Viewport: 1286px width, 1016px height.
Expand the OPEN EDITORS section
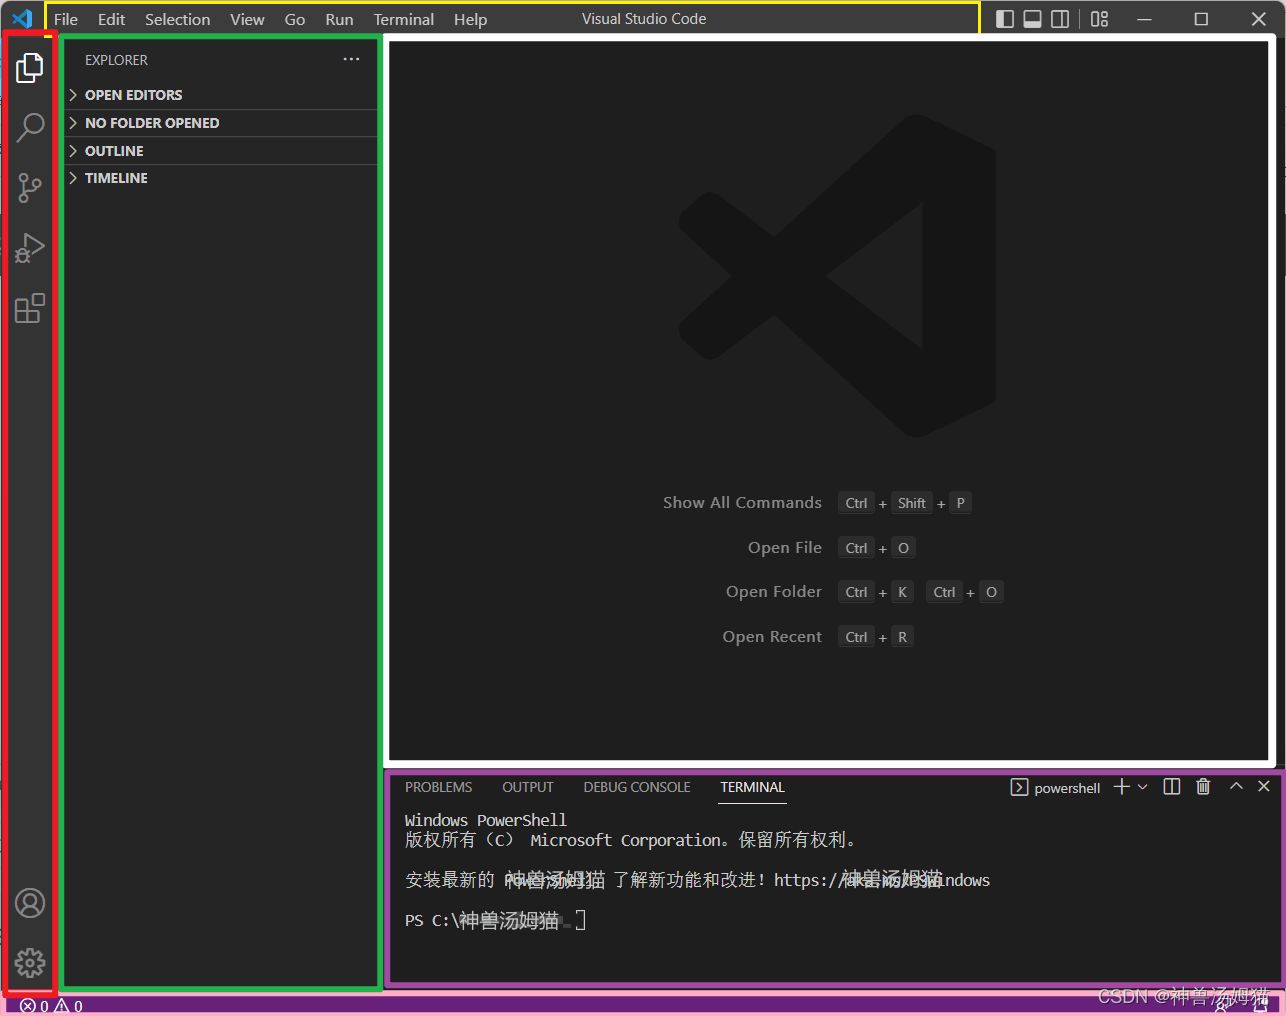[133, 95]
